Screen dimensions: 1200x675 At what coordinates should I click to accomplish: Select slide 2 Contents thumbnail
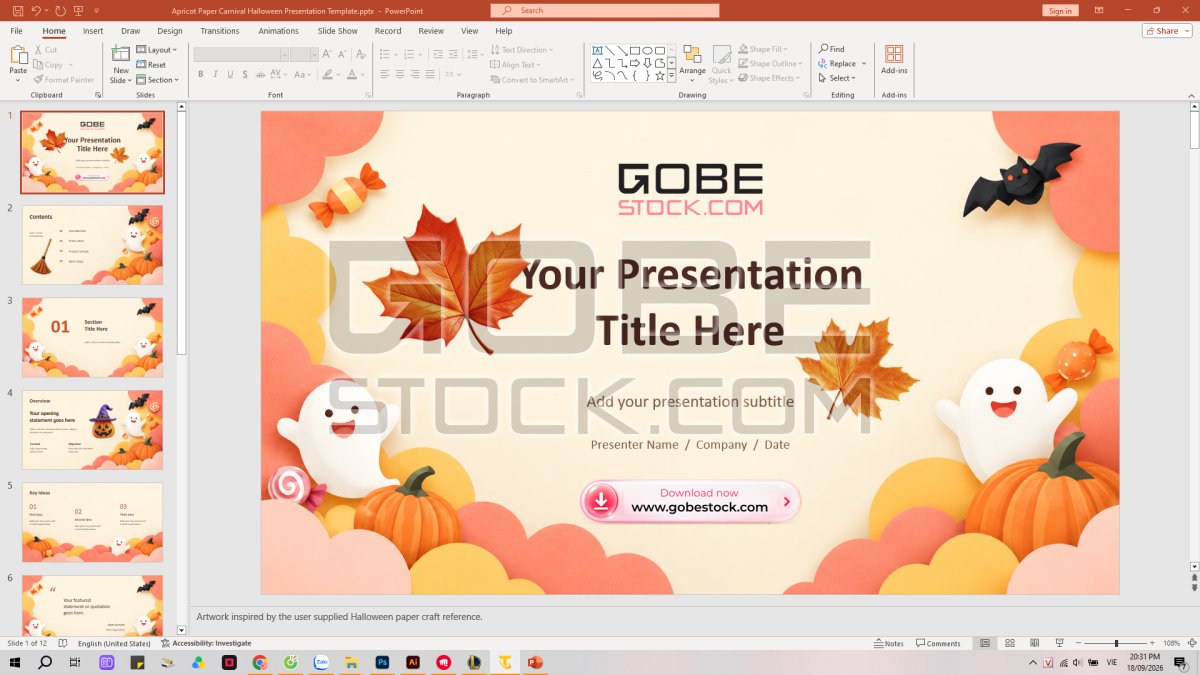pyautogui.click(x=92, y=245)
